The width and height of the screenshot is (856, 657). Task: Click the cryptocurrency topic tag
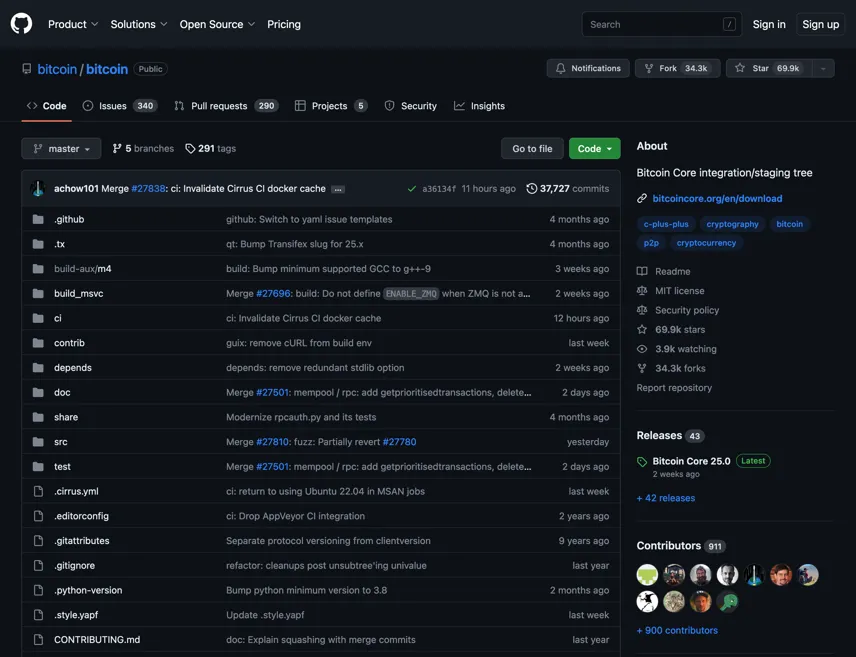tap(706, 243)
